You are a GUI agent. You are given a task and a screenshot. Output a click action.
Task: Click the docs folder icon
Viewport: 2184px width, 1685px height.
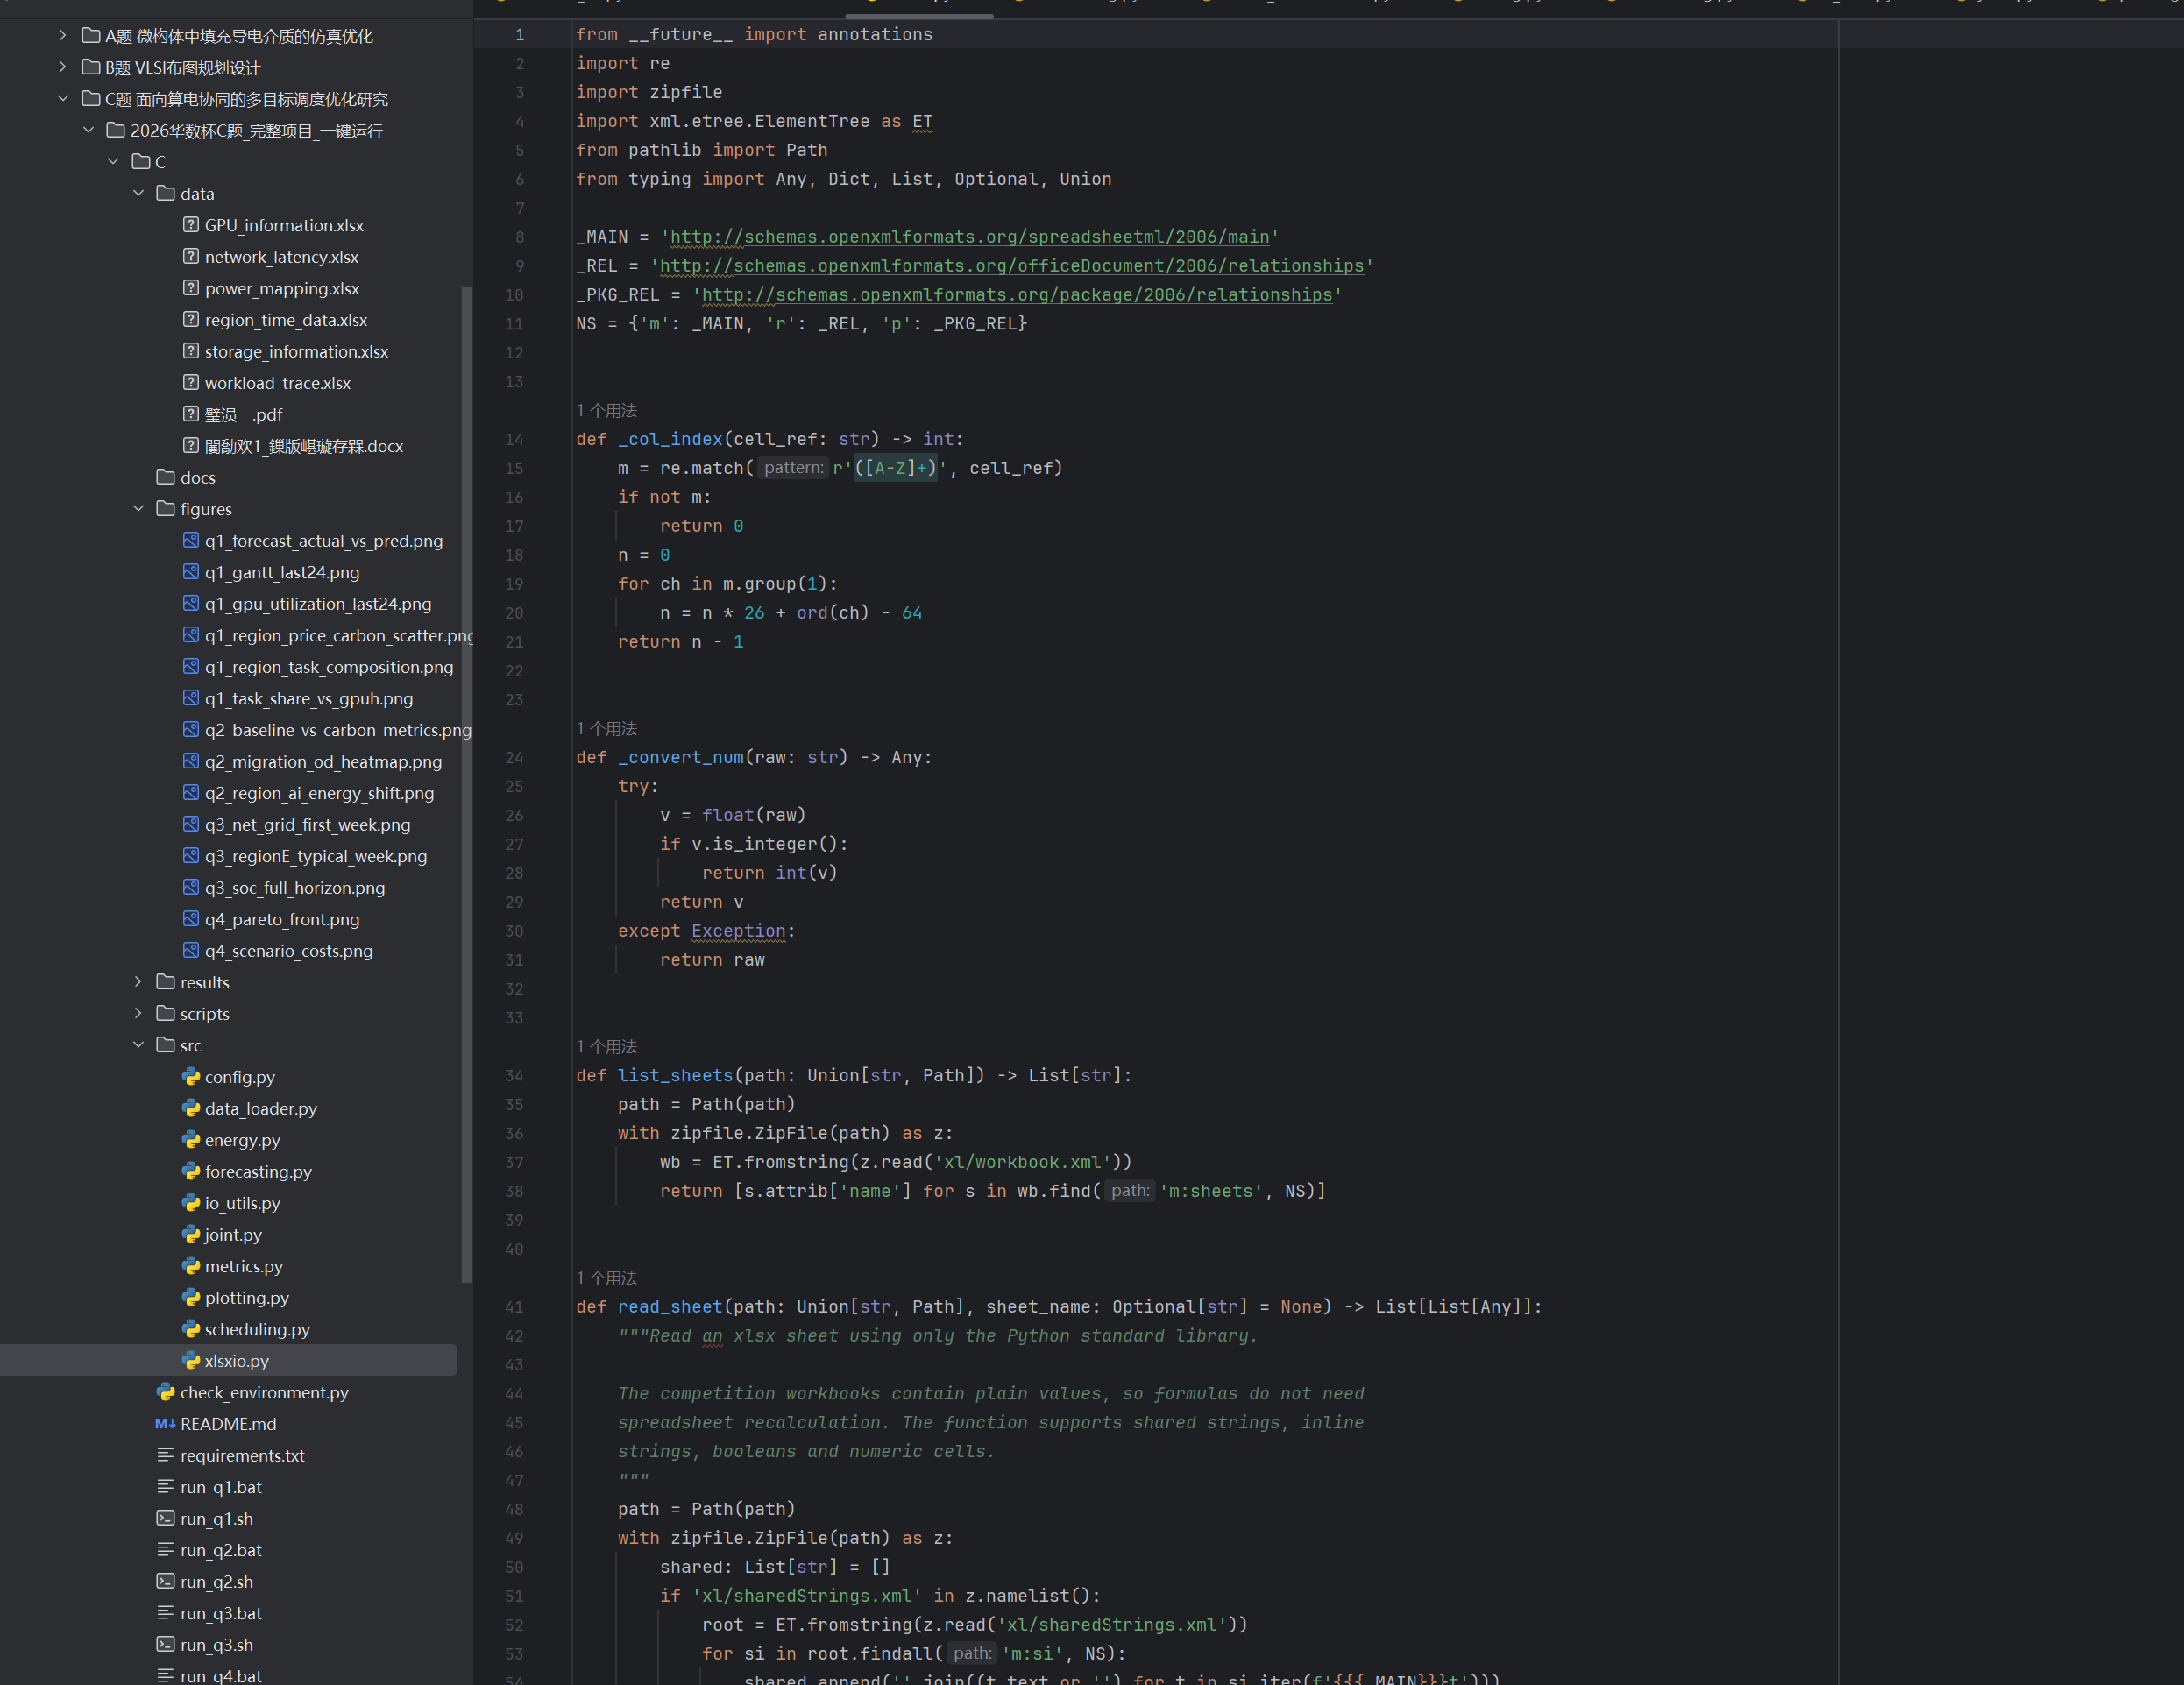166,477
